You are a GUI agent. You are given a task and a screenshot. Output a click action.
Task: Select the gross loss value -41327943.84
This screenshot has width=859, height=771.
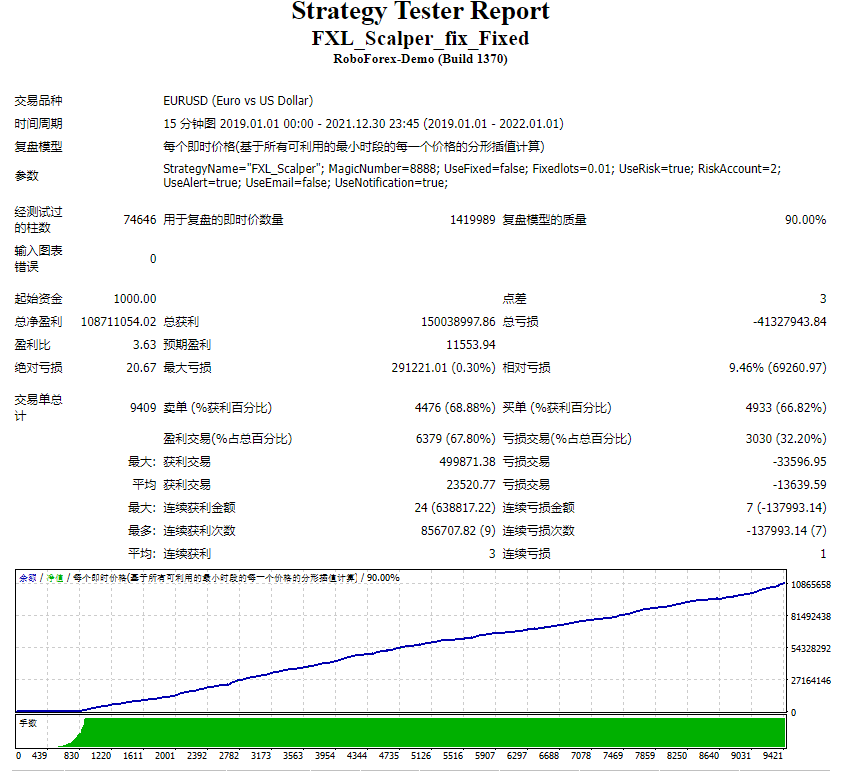point(789,322)
